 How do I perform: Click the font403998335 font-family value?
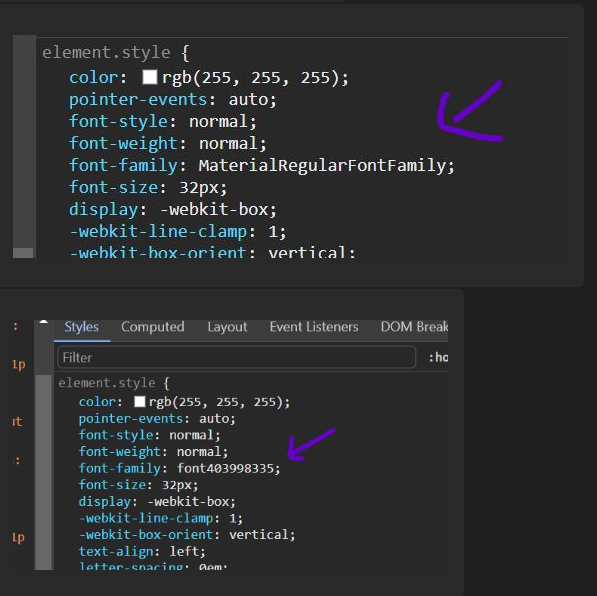point(225,468)
